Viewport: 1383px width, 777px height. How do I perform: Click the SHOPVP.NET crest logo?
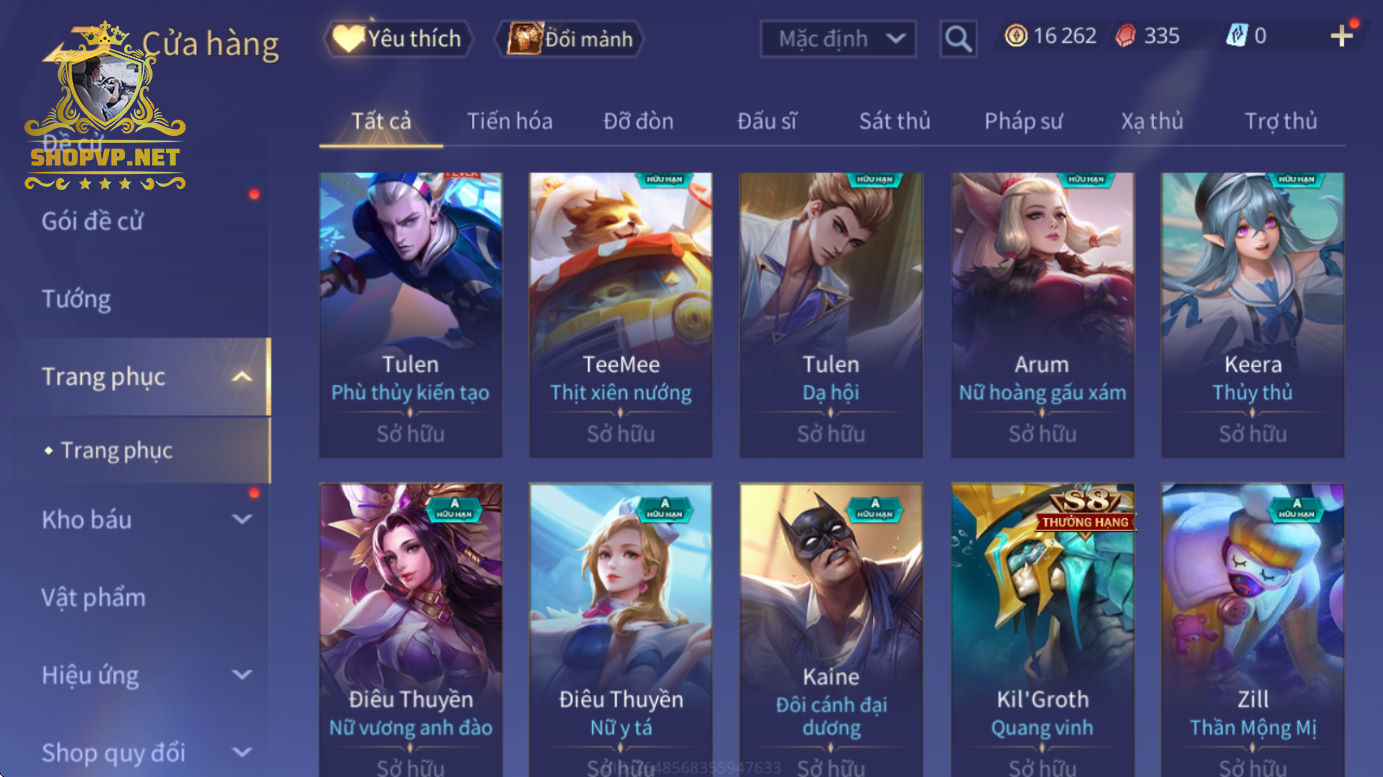coord(105,108)
